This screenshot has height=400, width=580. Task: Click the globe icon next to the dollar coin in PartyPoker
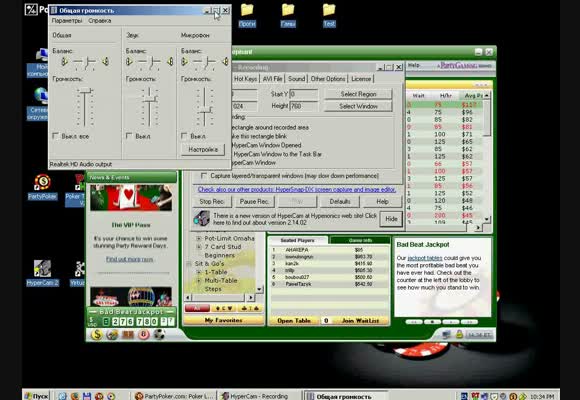click(x=112, y=334)
